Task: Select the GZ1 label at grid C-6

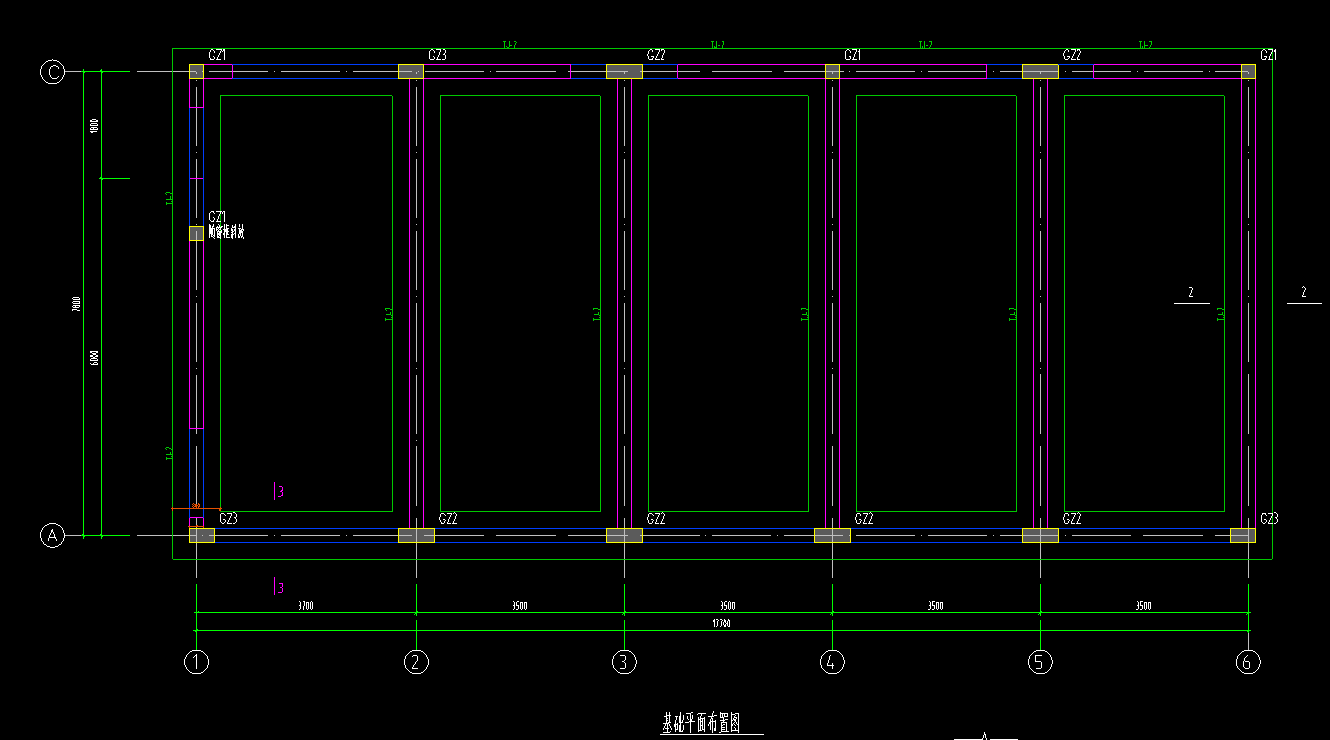Action: (1268, 55)
